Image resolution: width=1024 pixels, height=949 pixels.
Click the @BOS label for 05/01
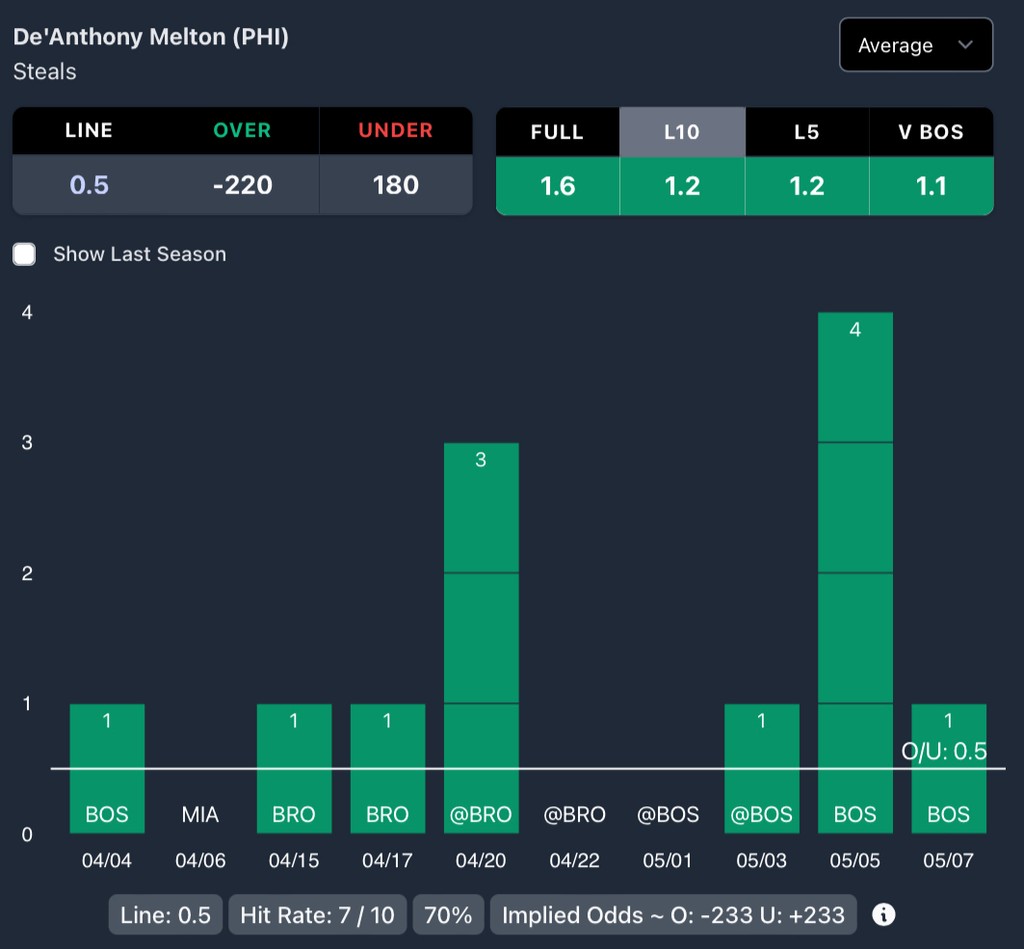[667, 814]
